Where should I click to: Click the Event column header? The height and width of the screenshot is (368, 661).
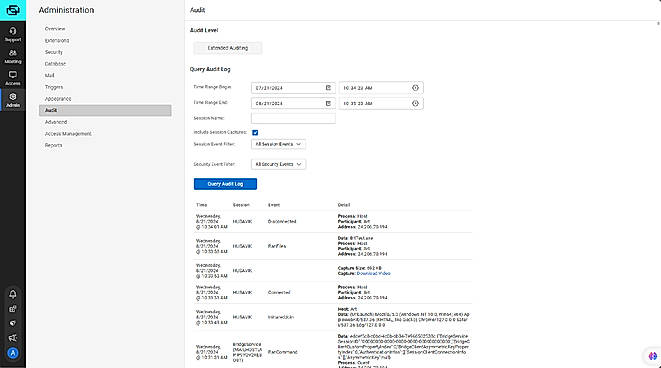coord(274,205)
